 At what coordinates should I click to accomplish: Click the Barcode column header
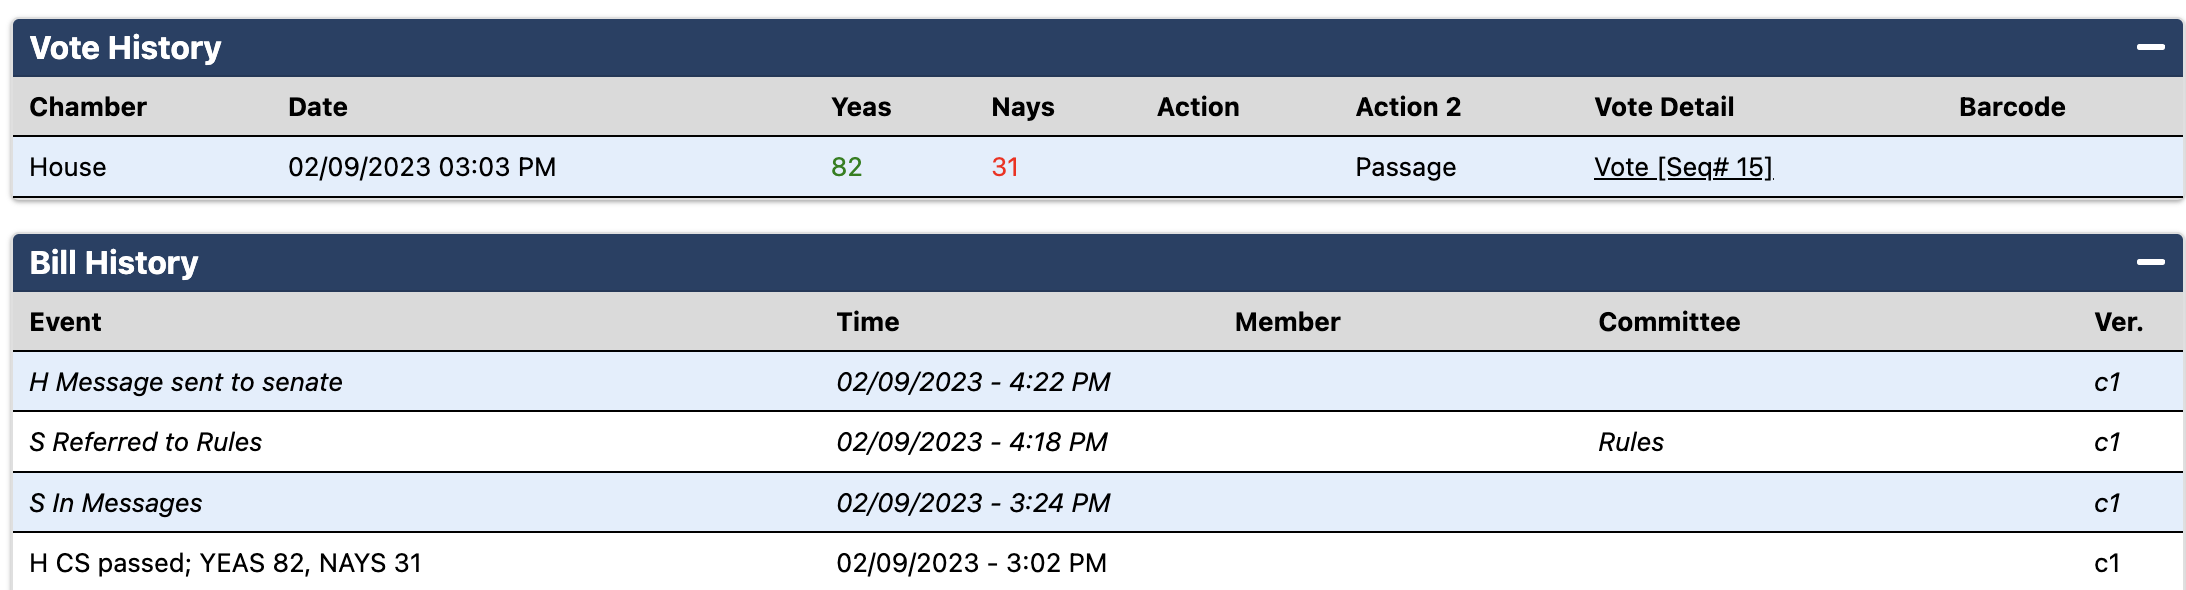tap(2012, 107)
